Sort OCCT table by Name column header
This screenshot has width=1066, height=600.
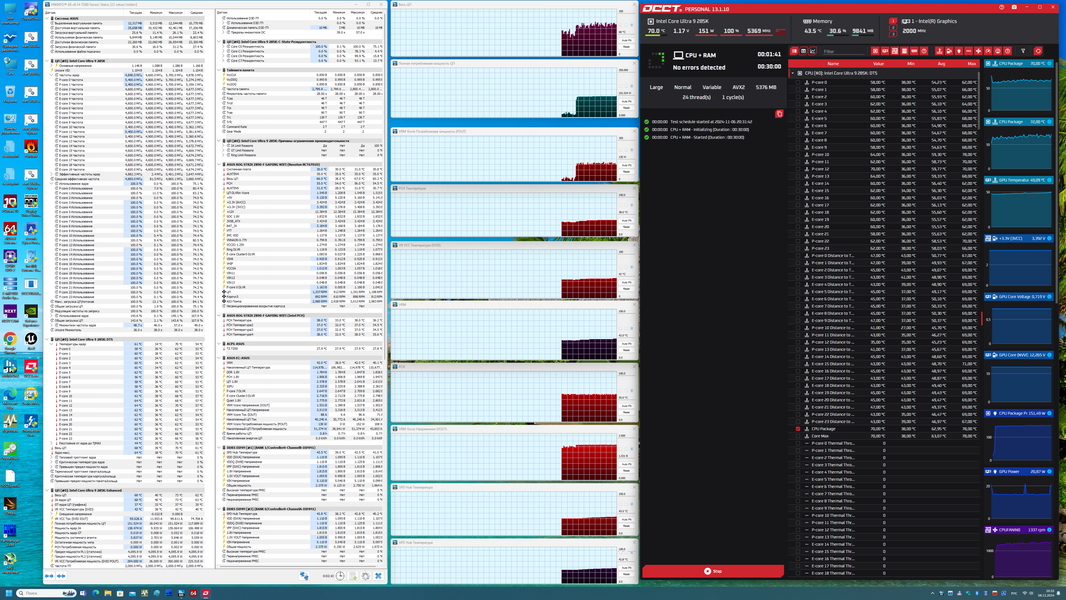(833, 63)
